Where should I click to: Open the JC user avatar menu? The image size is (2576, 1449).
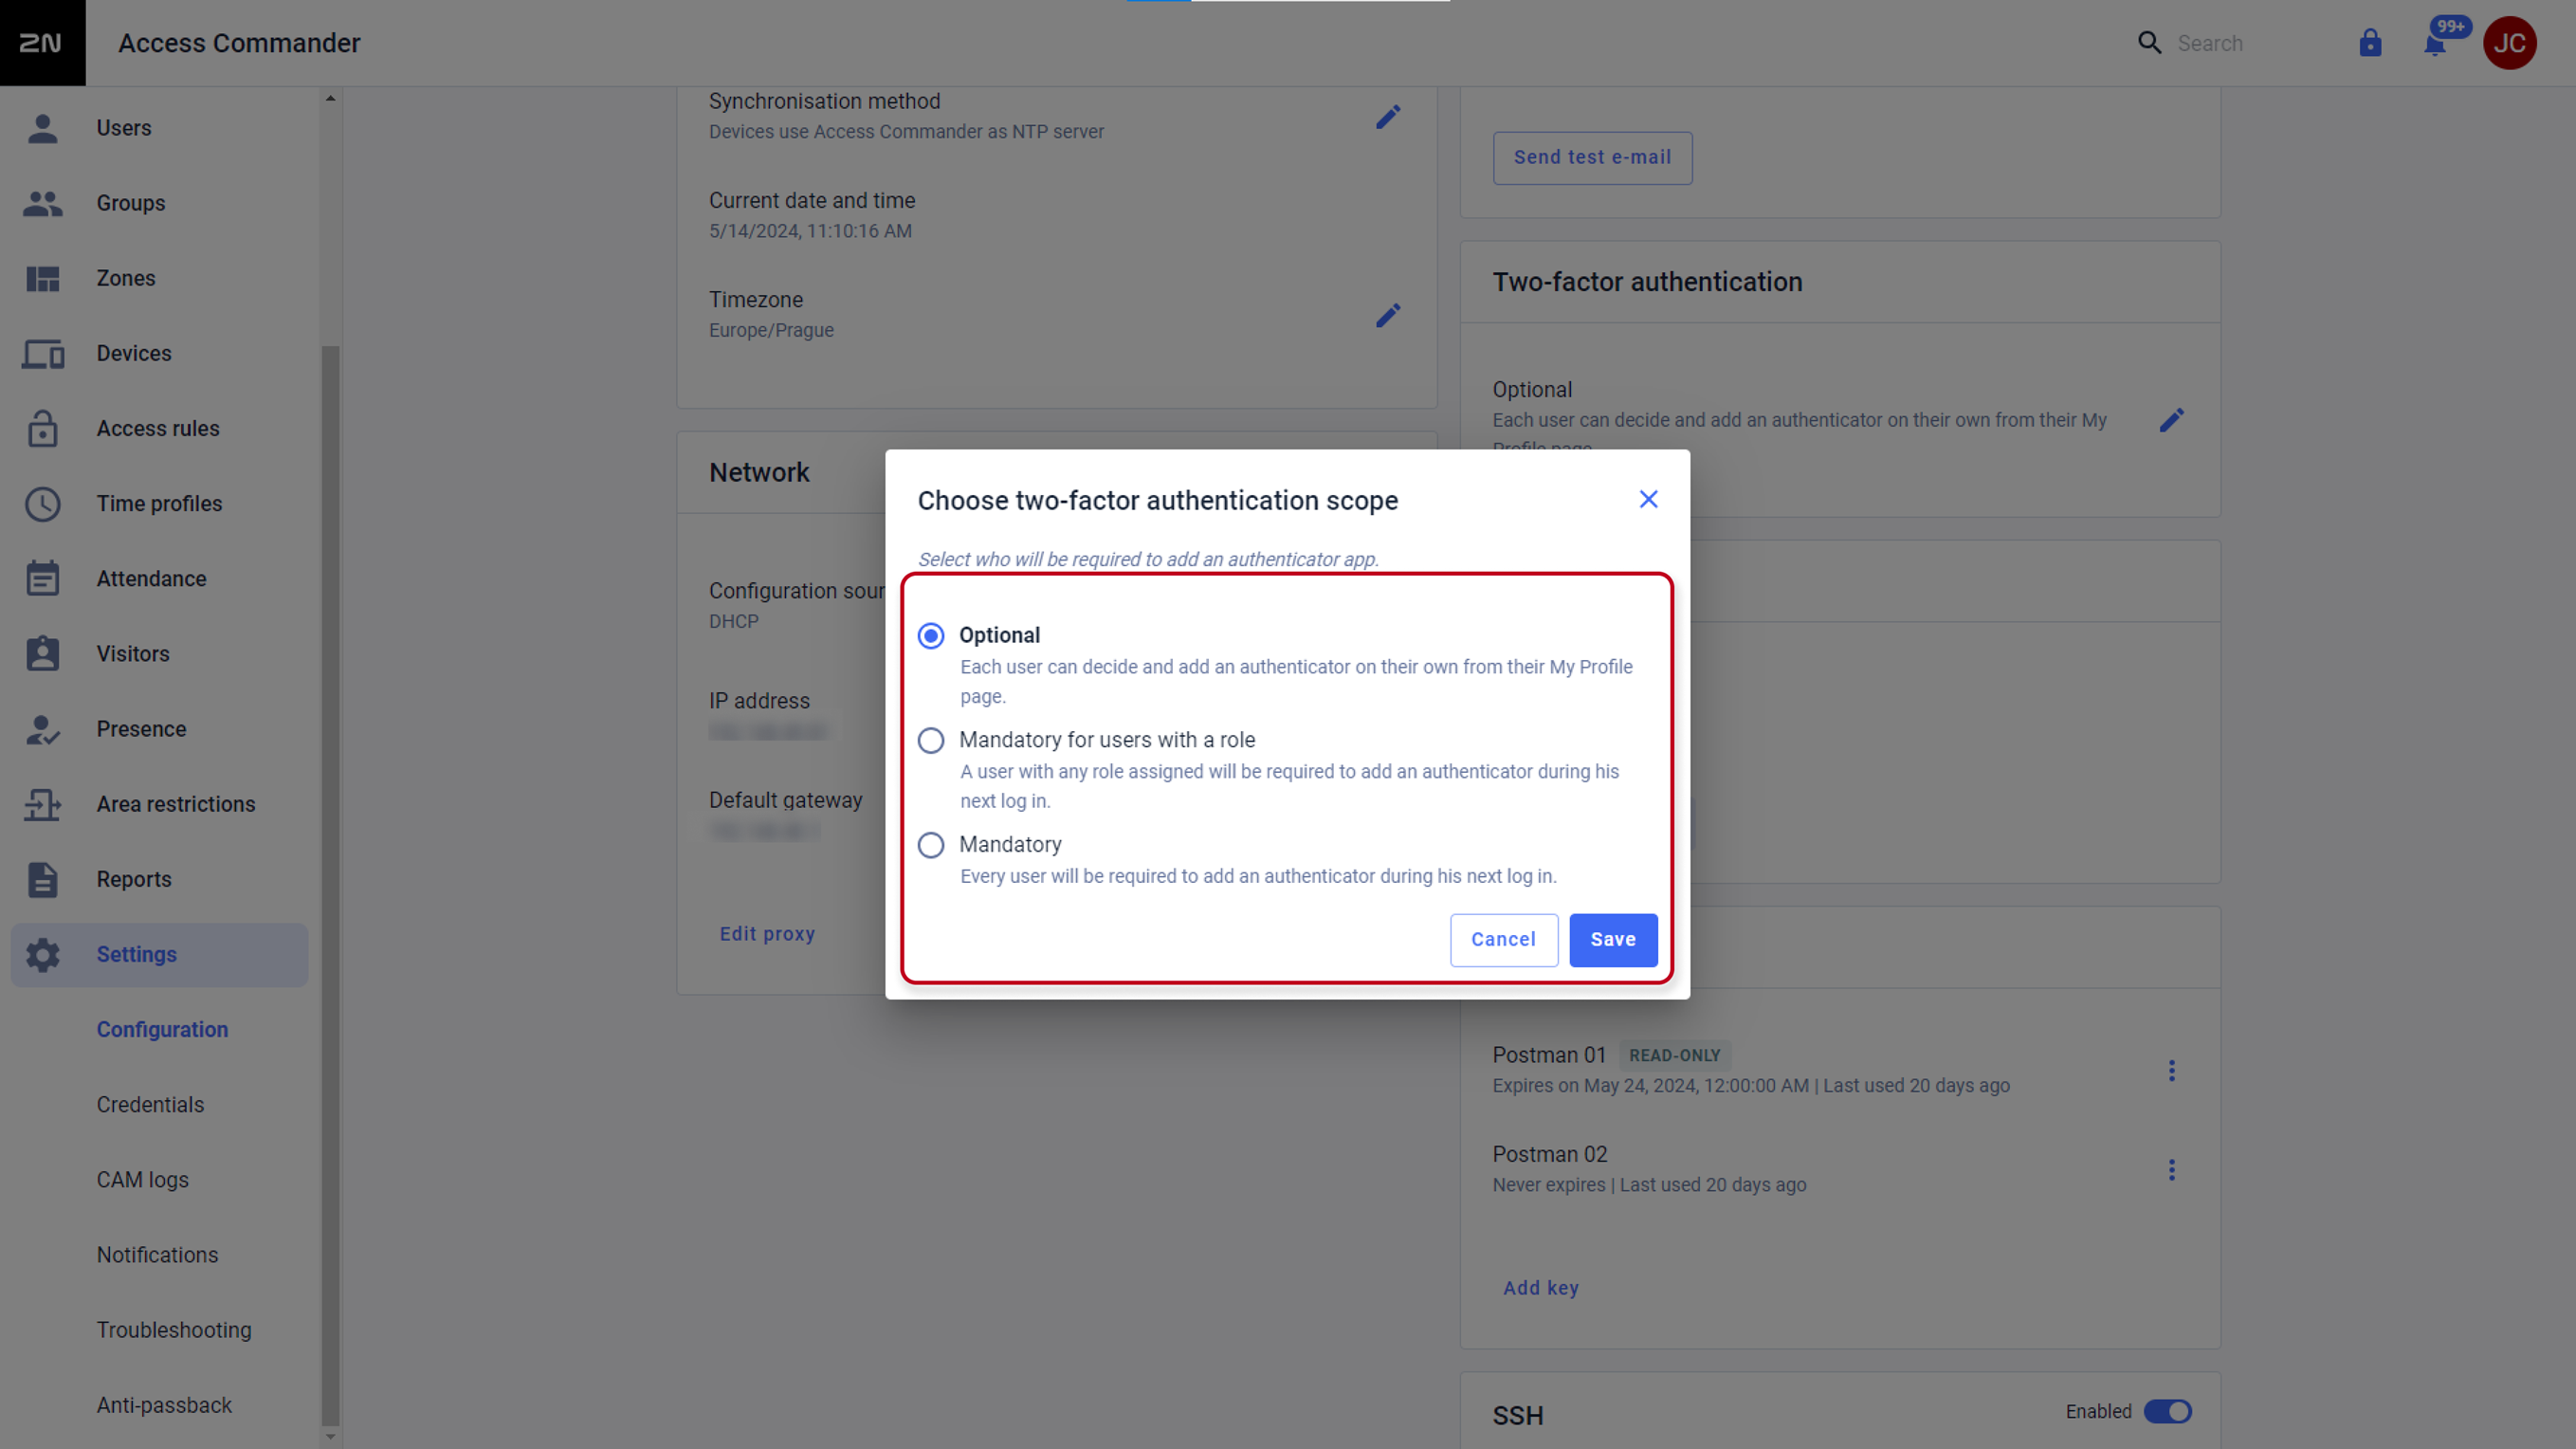point(2509,43)
